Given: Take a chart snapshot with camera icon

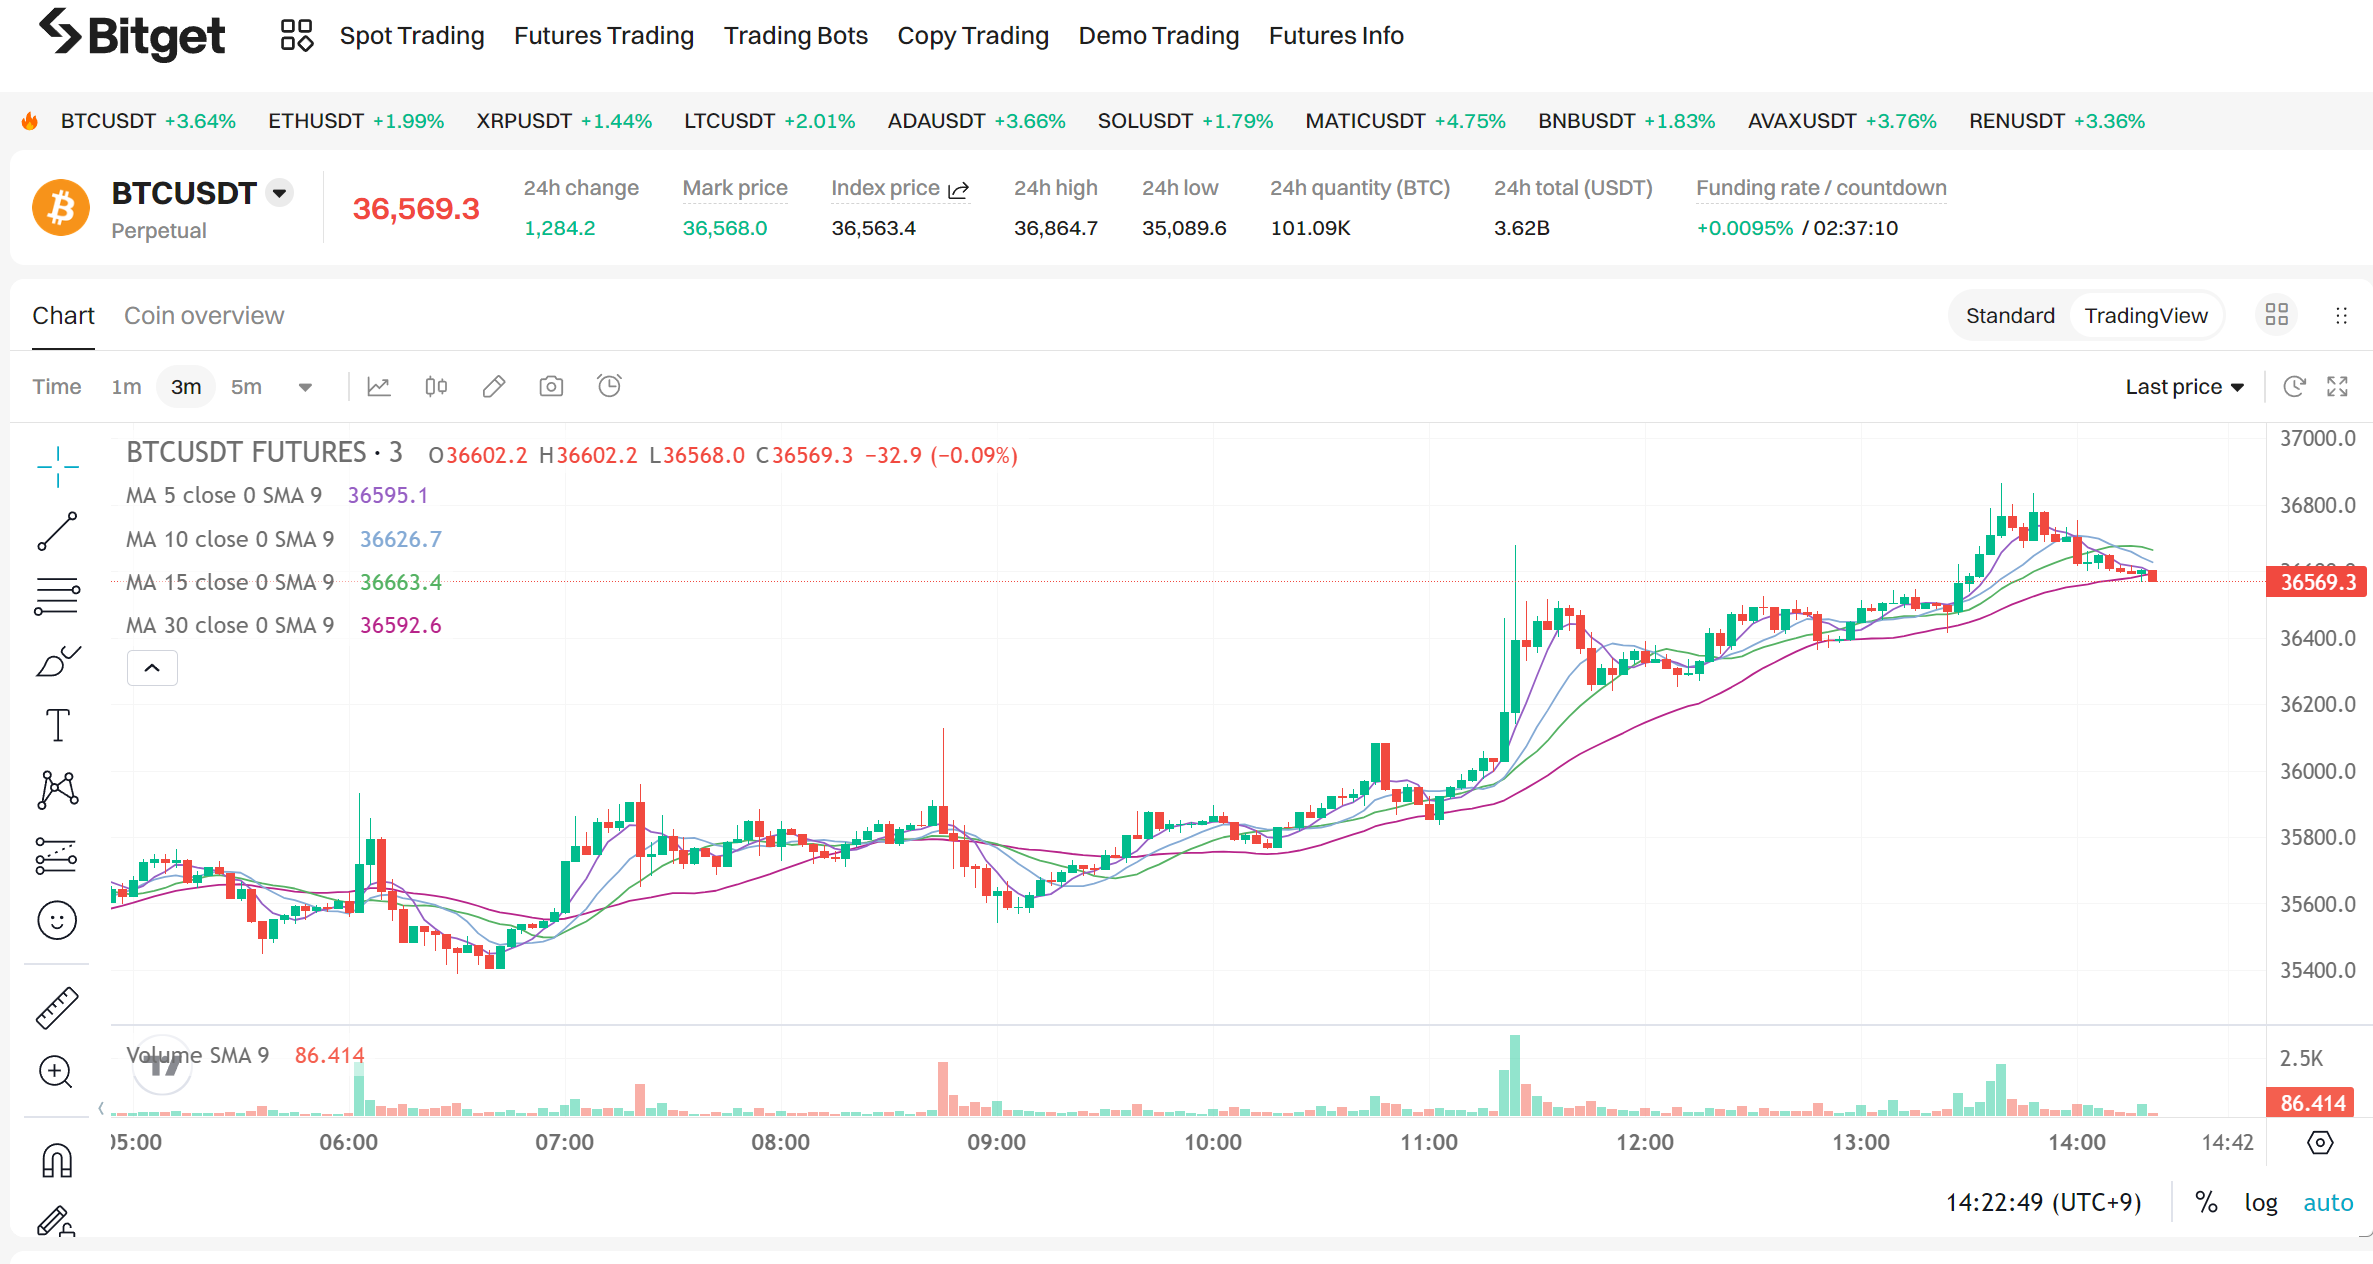Looking at the screenshot, I should click(551, 387).
